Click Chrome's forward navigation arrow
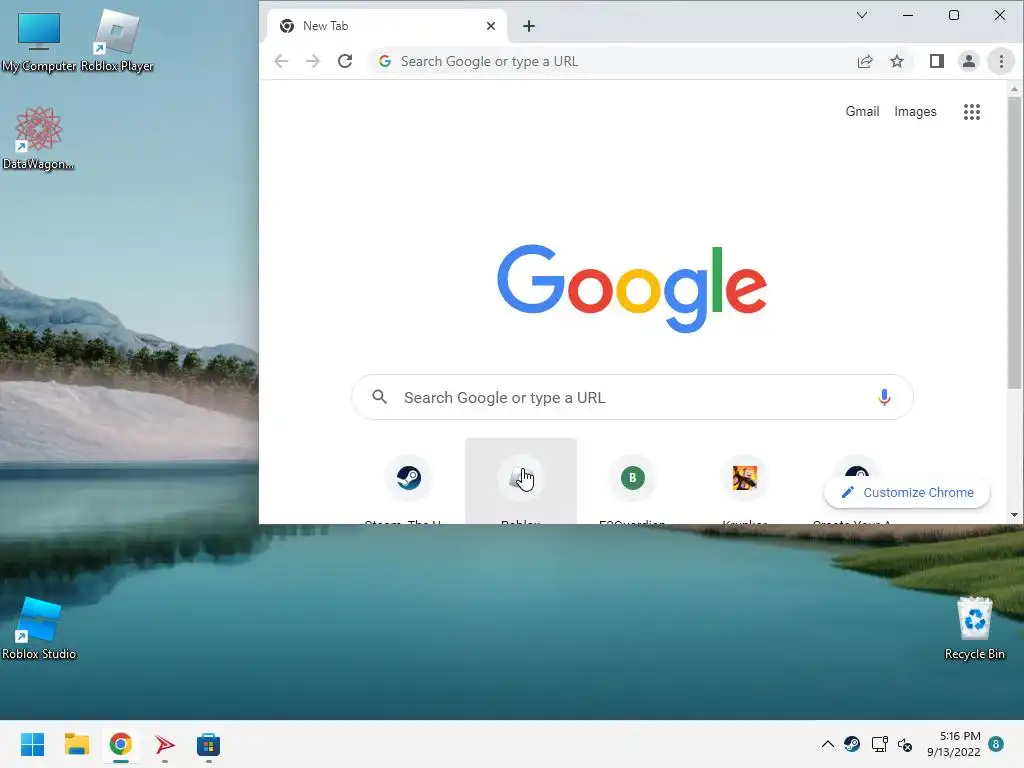The width and height of the screenshot is (1024, 768). (x=313, y=61)
